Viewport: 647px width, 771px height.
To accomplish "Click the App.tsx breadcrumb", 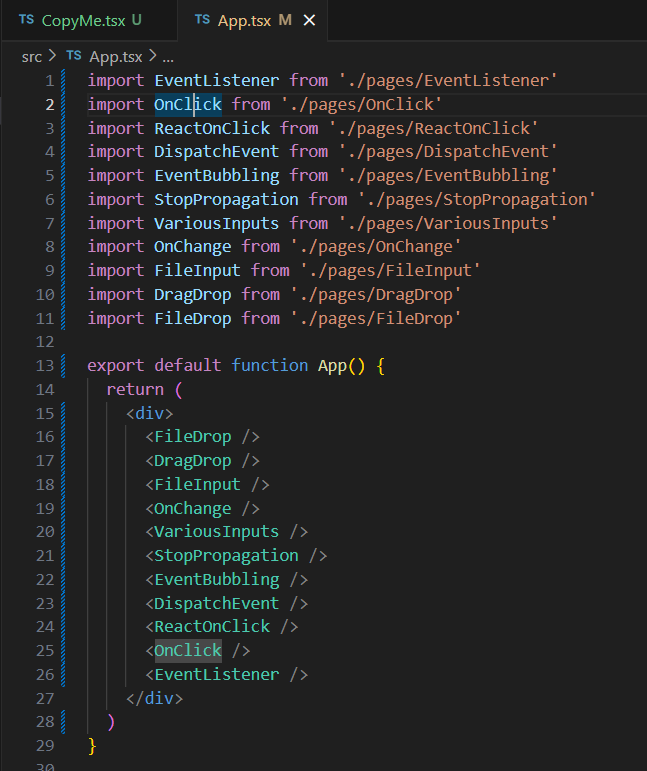I will [116, 57].
